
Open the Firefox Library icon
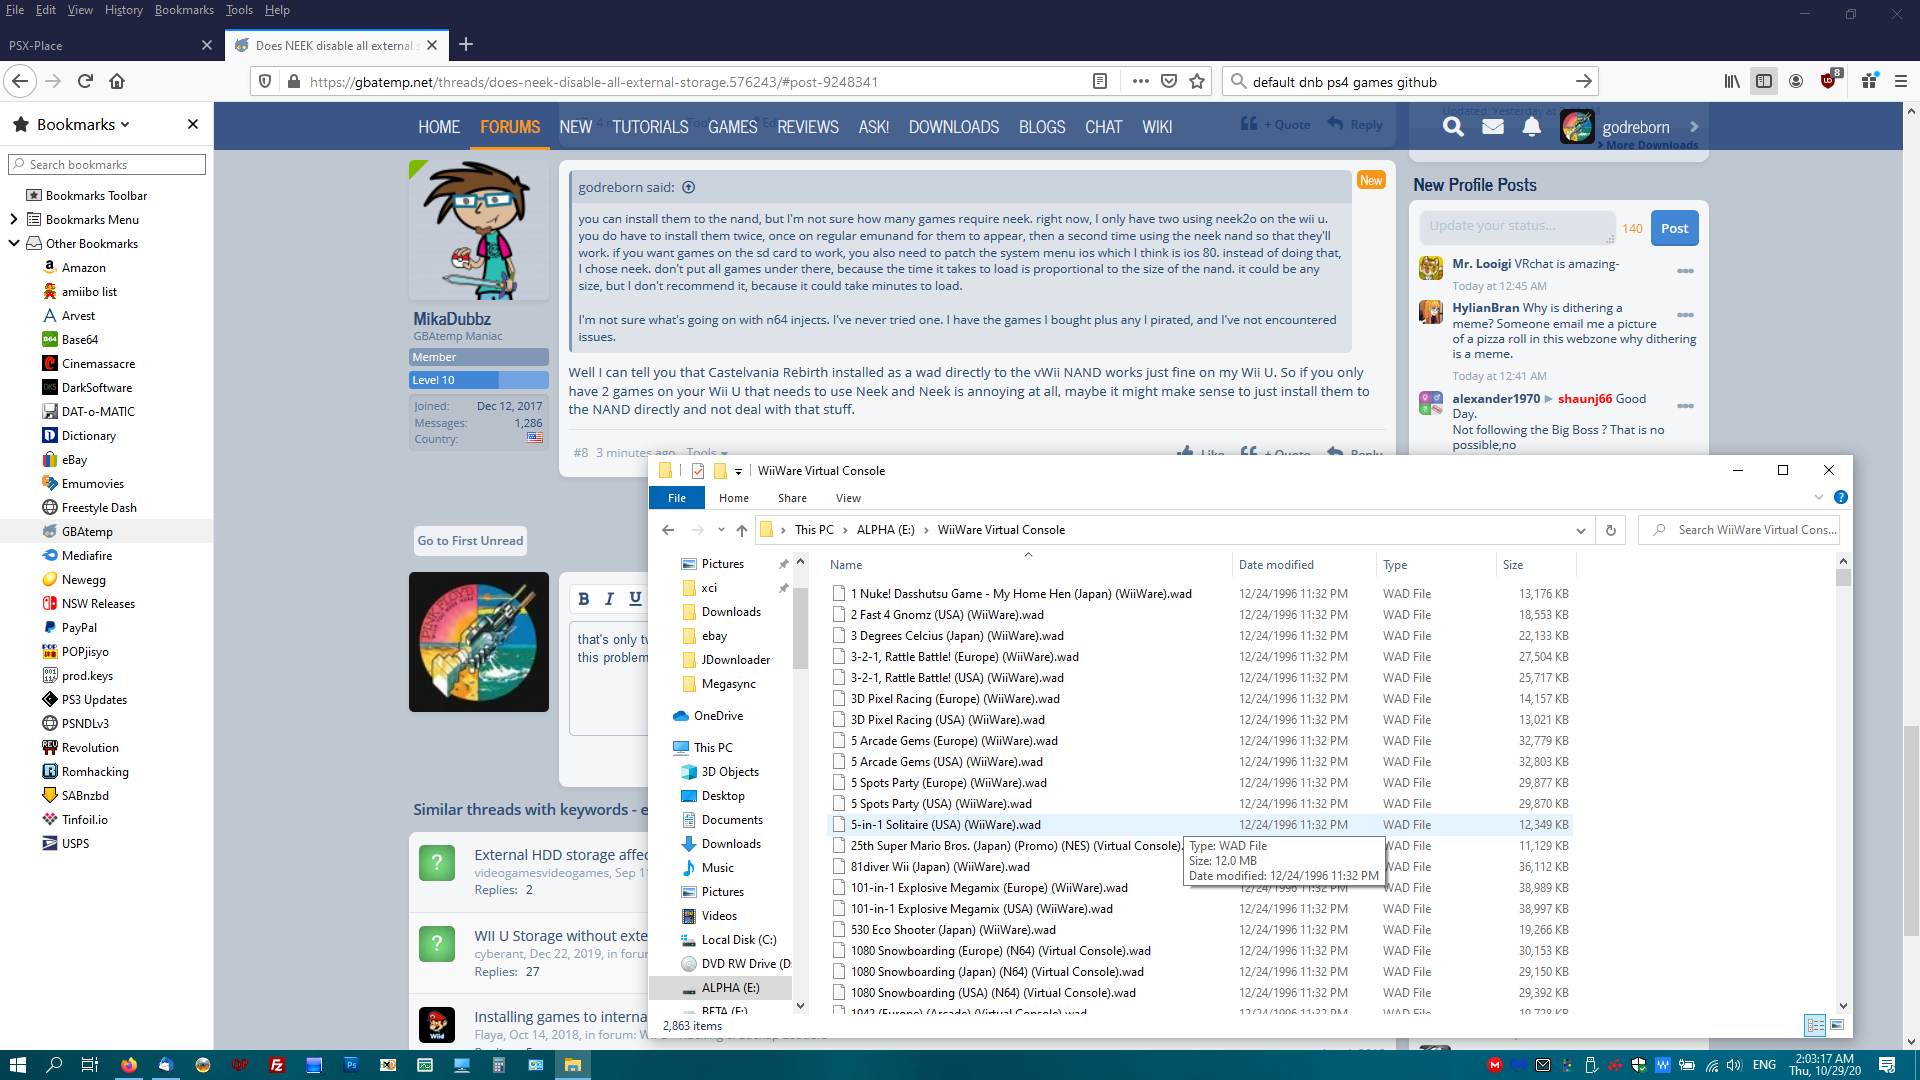(1732, 82)
